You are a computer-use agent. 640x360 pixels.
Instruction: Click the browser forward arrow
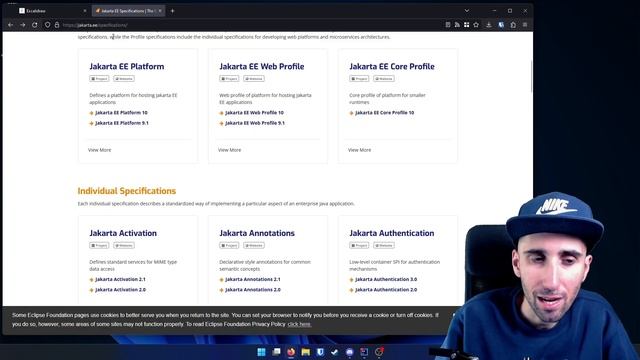tap(23, 25)
